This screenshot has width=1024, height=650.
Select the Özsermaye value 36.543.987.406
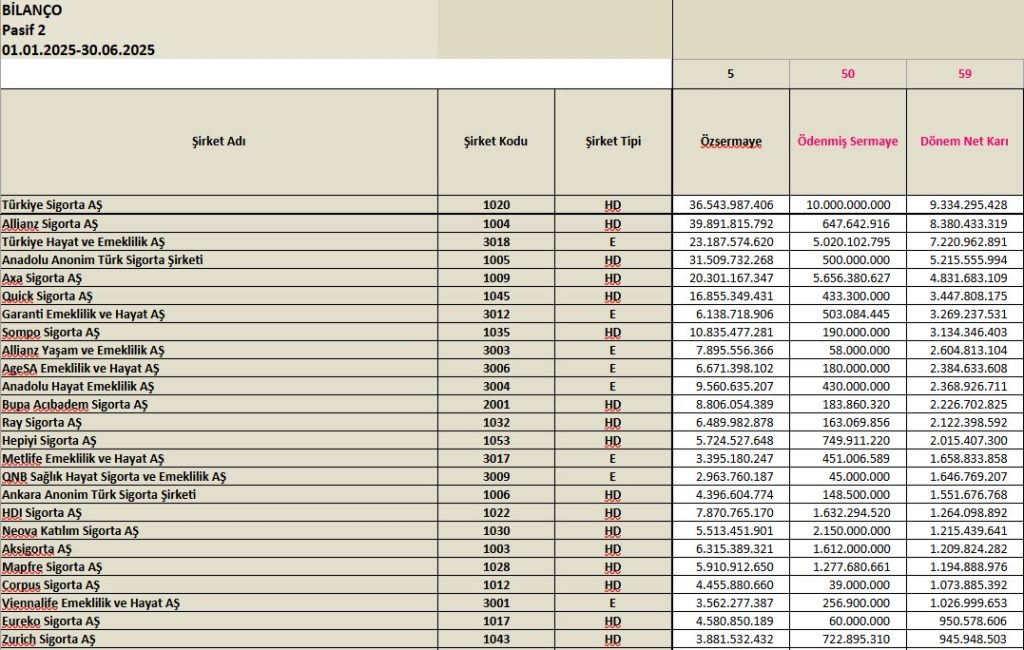tap(731, 204)
